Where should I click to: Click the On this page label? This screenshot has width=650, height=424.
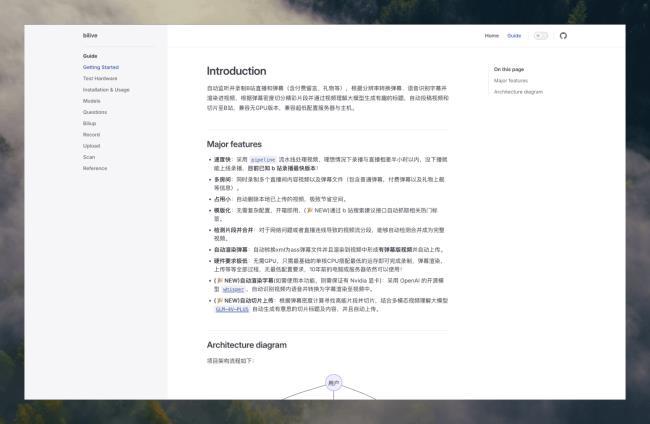coord(509,69)
